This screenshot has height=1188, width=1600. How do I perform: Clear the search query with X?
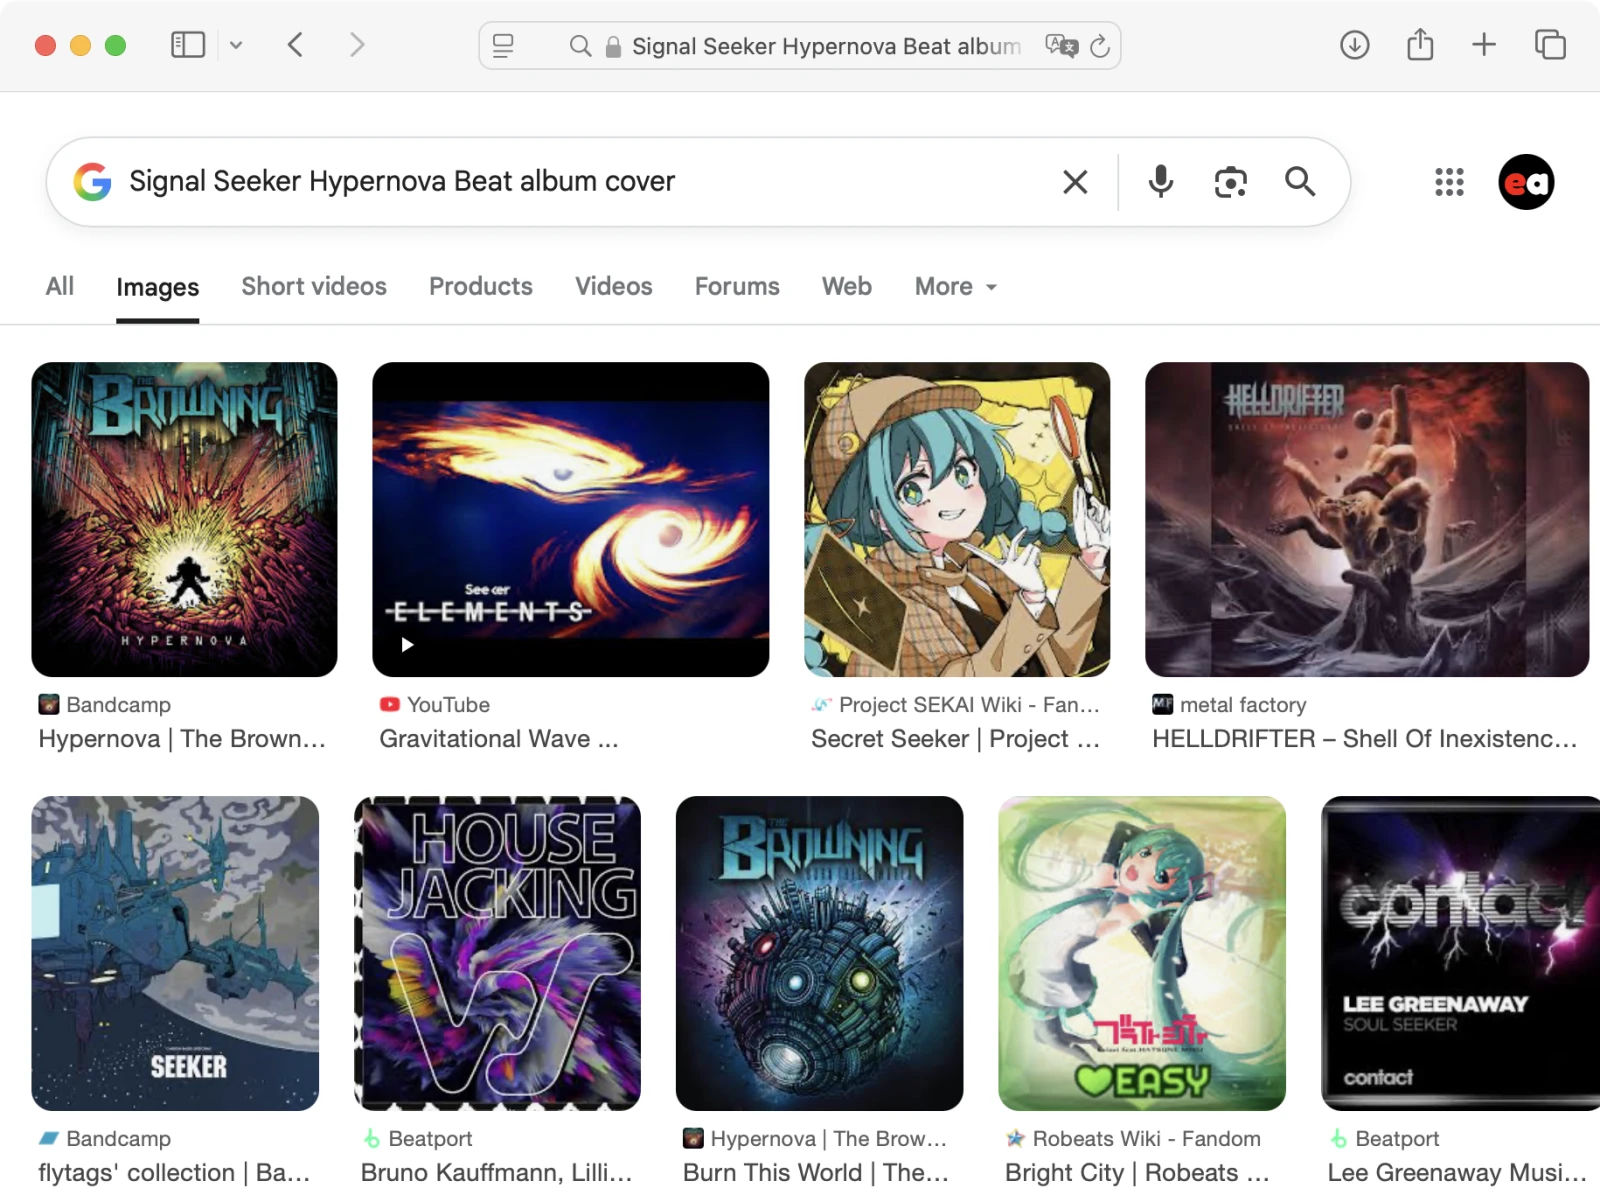coord(1075,182)
